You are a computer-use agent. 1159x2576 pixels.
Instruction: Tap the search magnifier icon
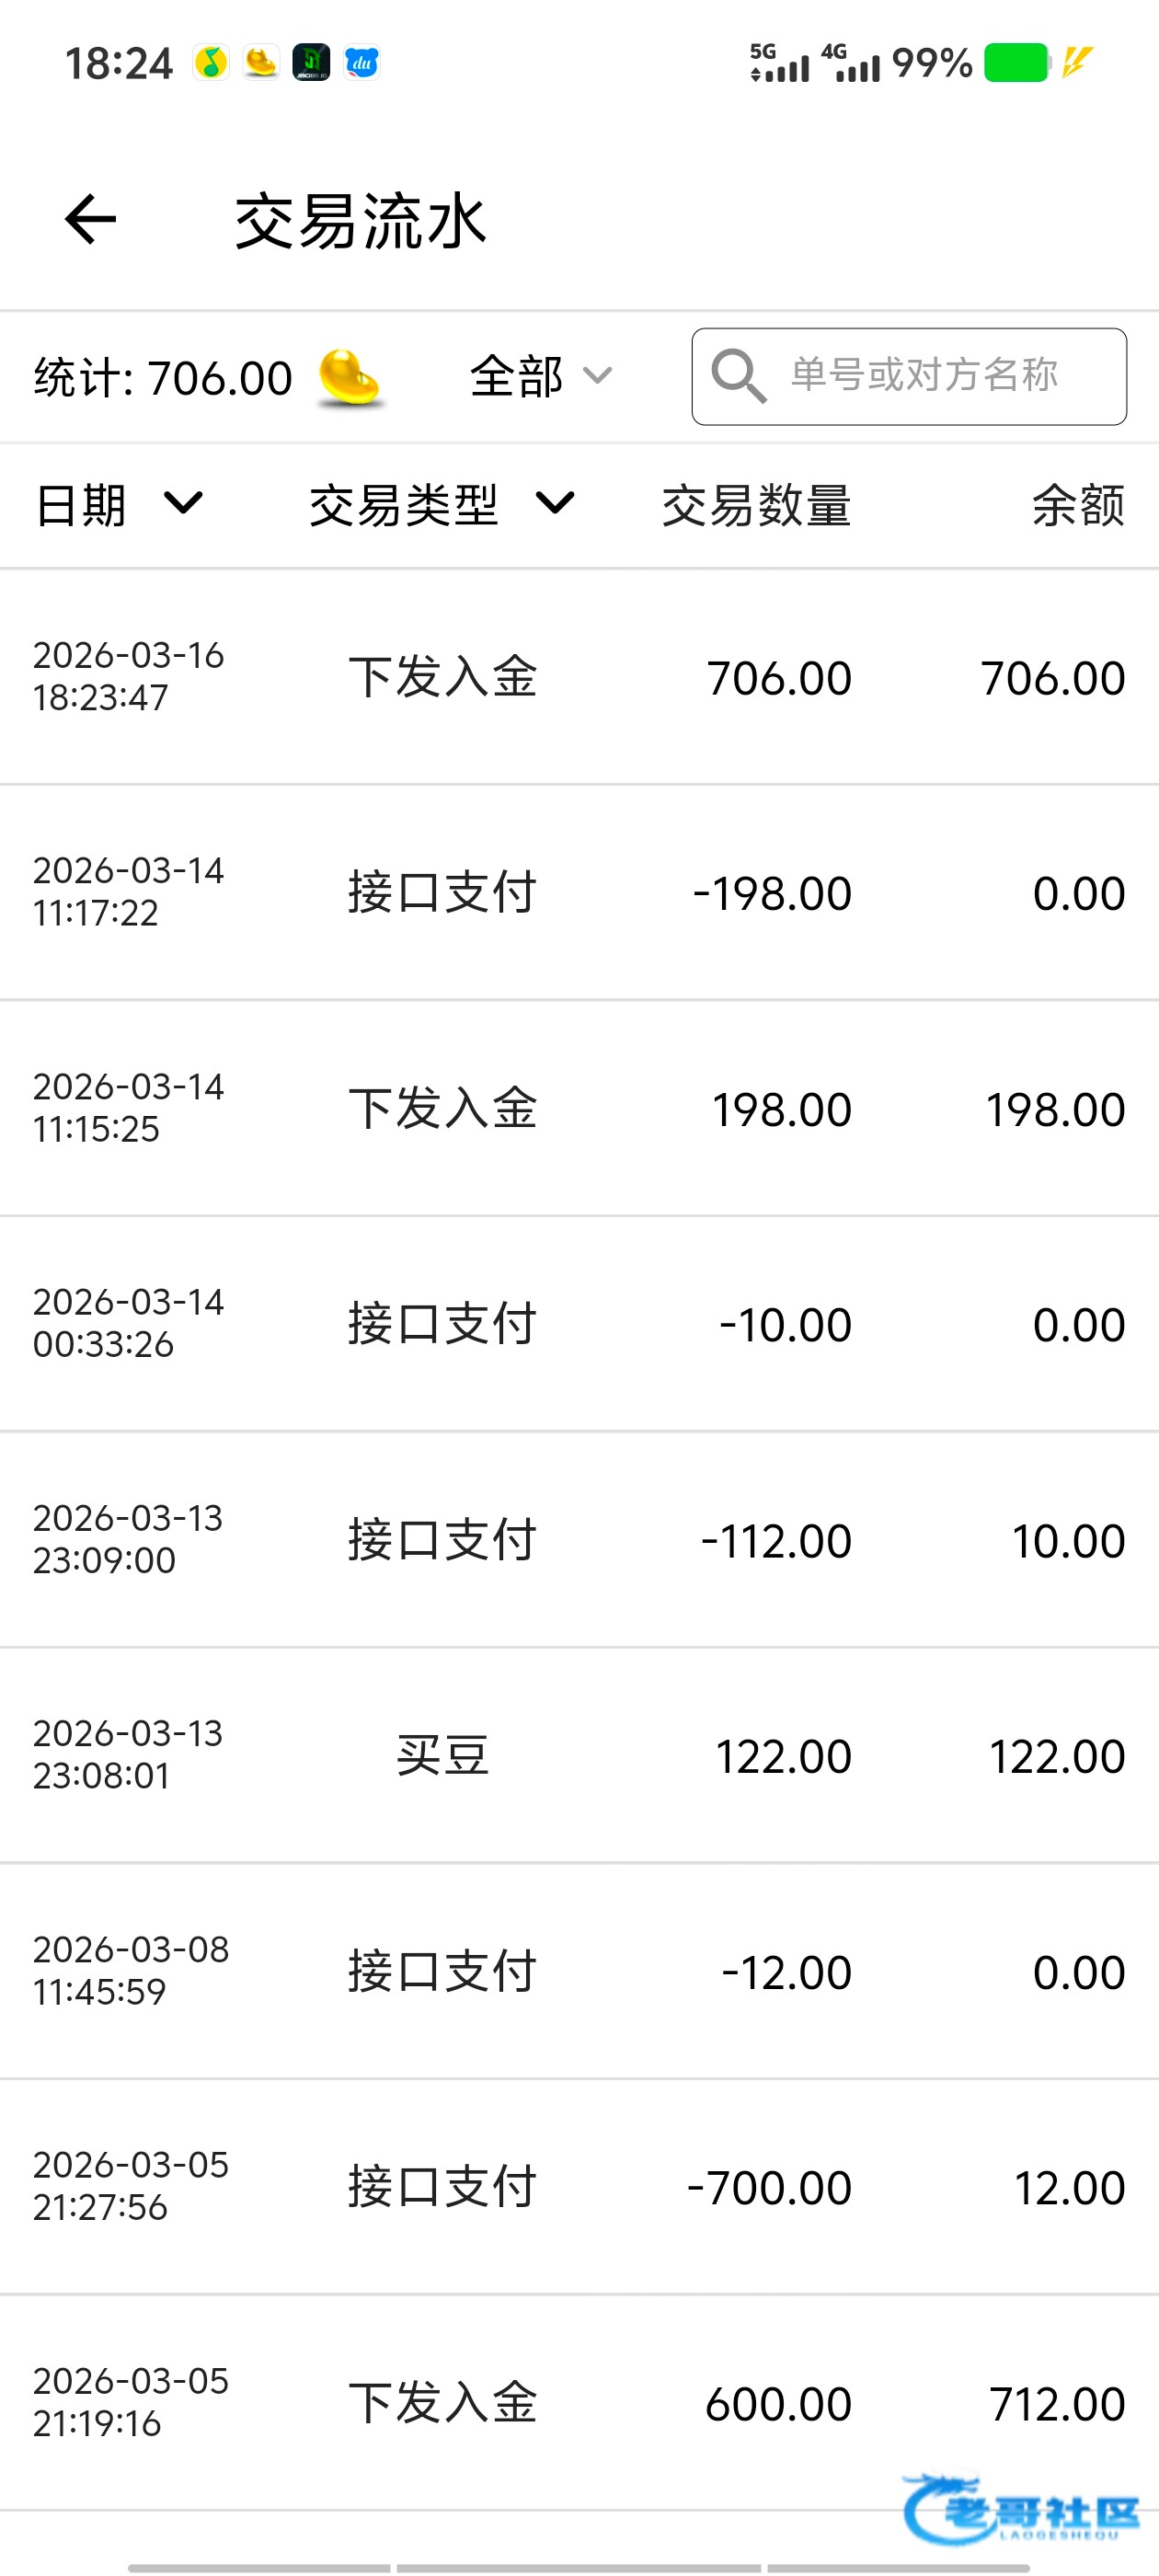click(738, 376)
